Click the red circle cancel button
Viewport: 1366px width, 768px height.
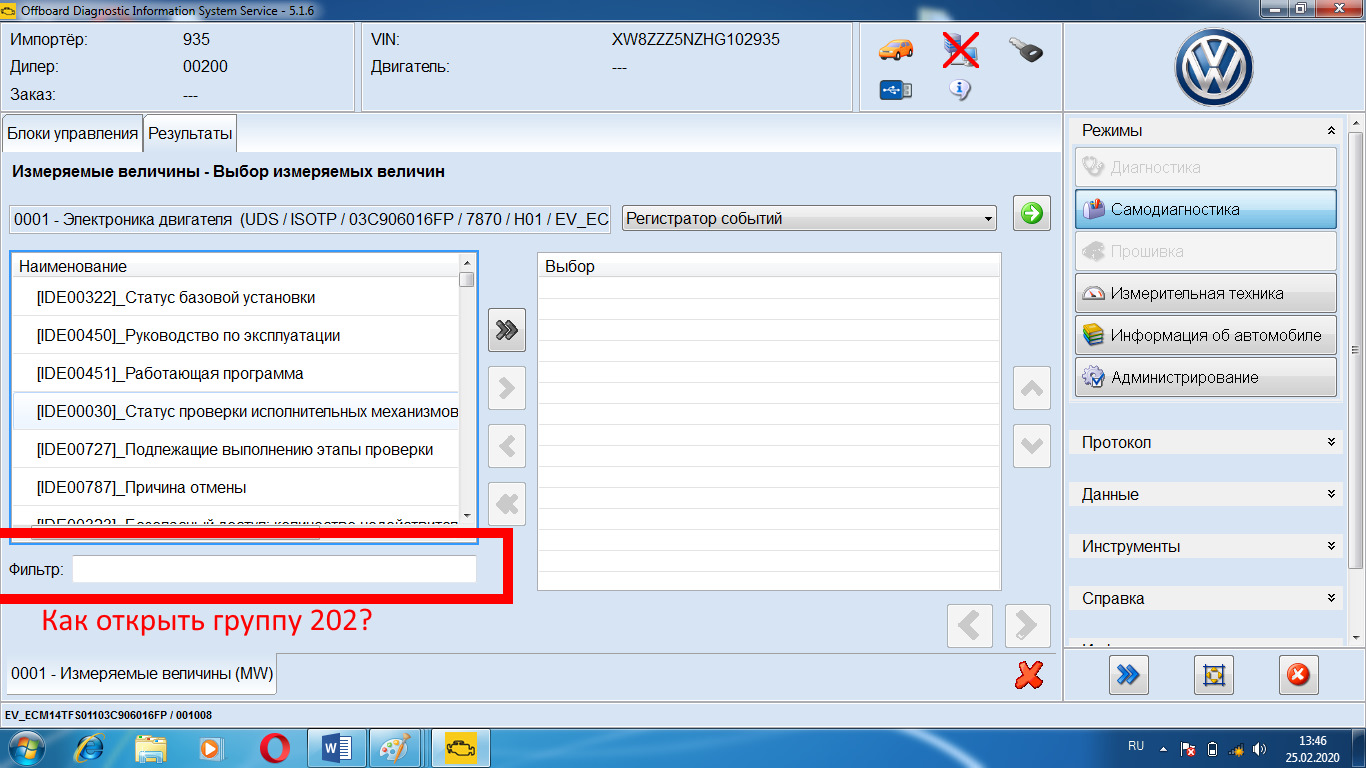(x=1298, y=675)
